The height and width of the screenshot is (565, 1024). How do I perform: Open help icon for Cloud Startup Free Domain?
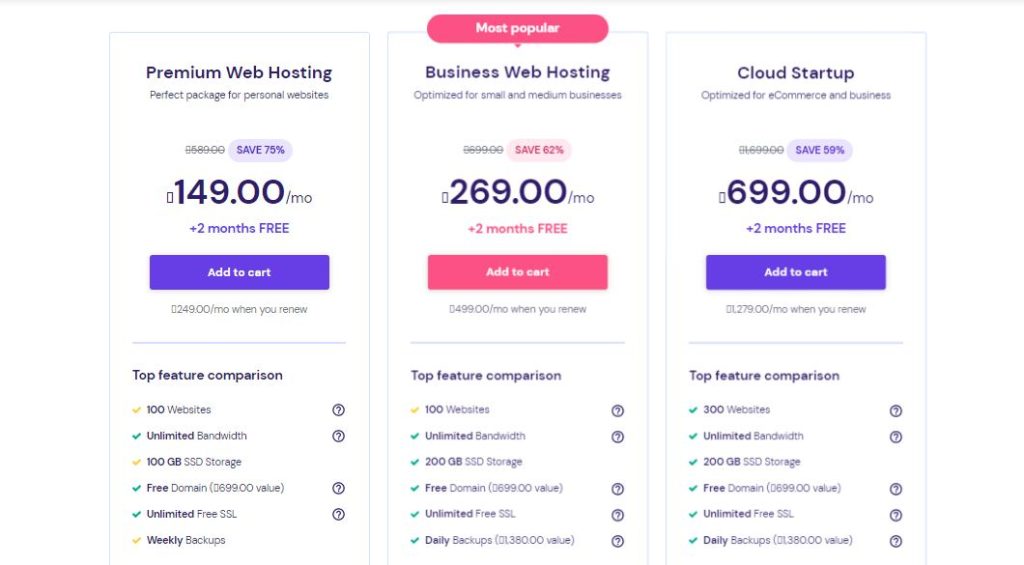tap(896, 489)
